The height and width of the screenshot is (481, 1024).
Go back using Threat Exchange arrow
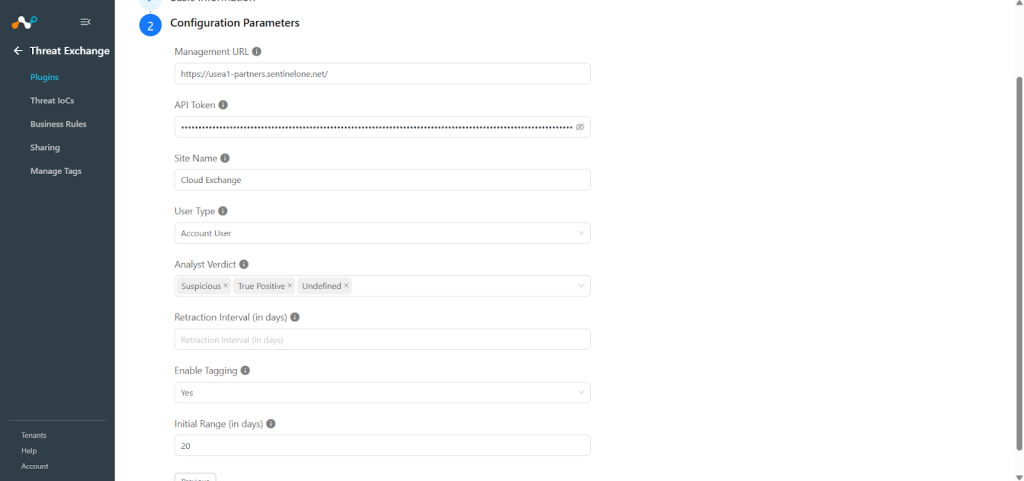[18, 51]
